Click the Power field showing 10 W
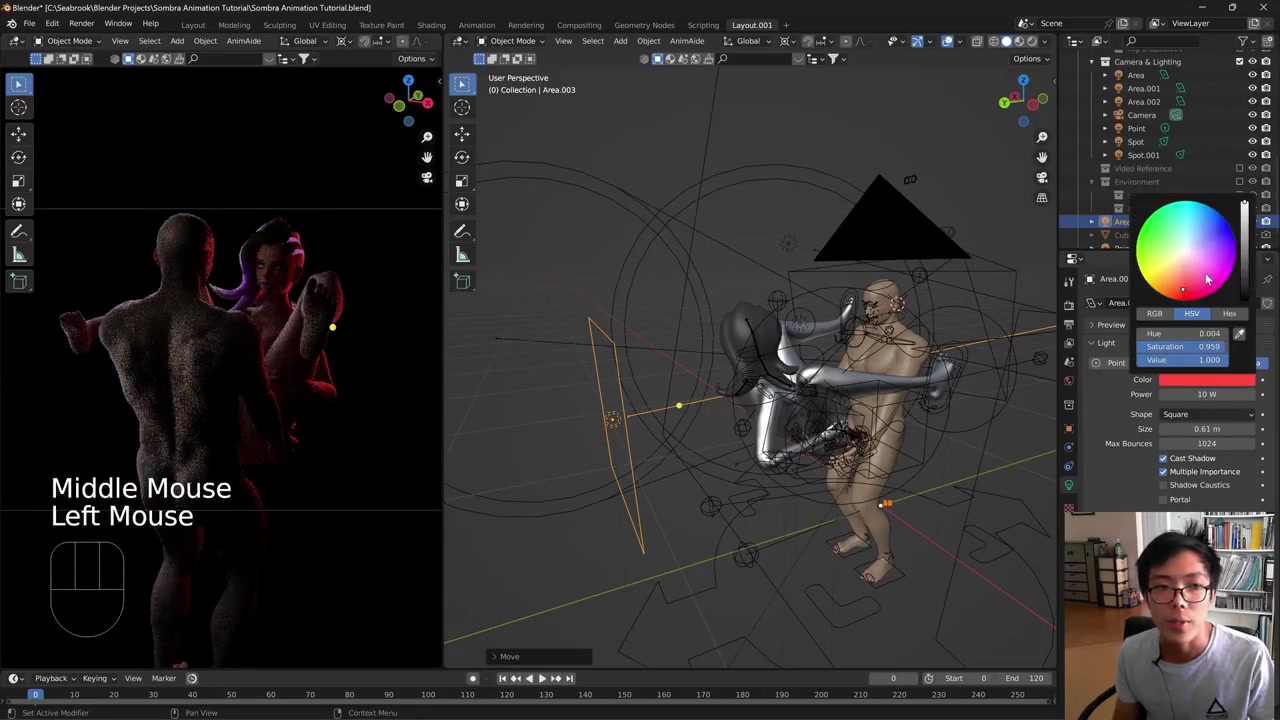The width and height of the screenshot is (1280, 720). tap(1206, 394)
